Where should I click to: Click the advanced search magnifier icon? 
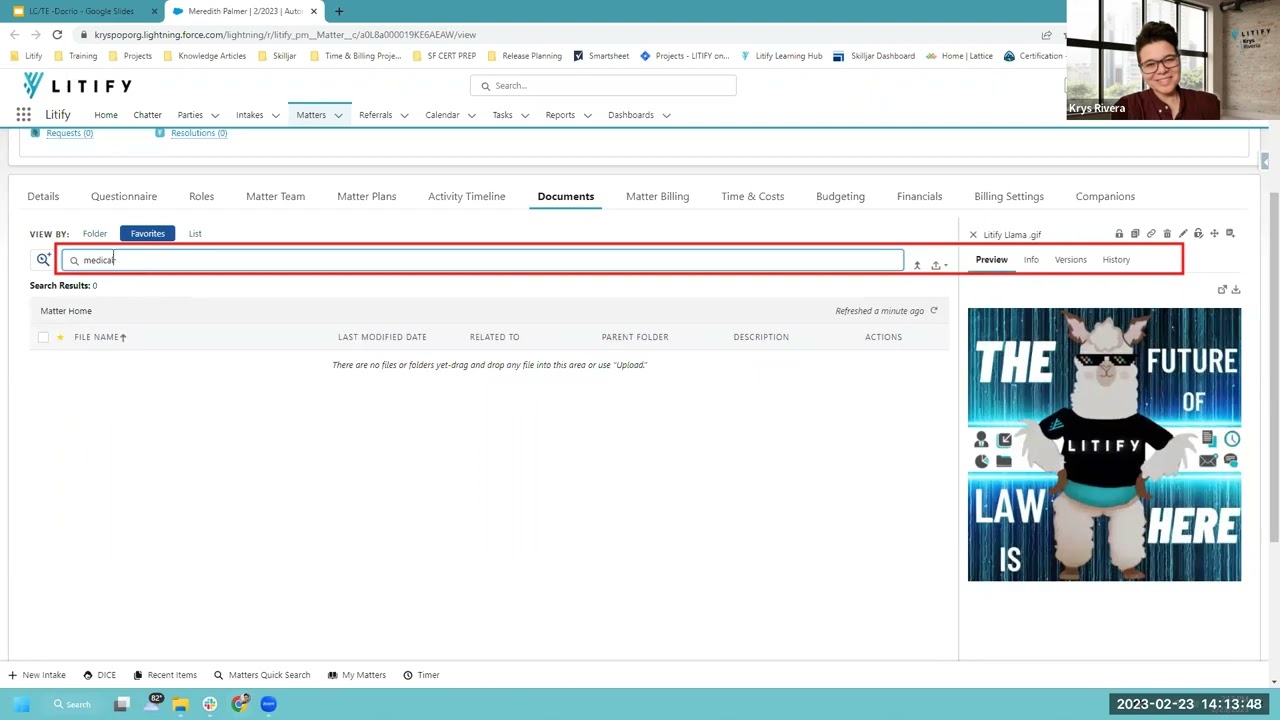[x=43, y=260]
